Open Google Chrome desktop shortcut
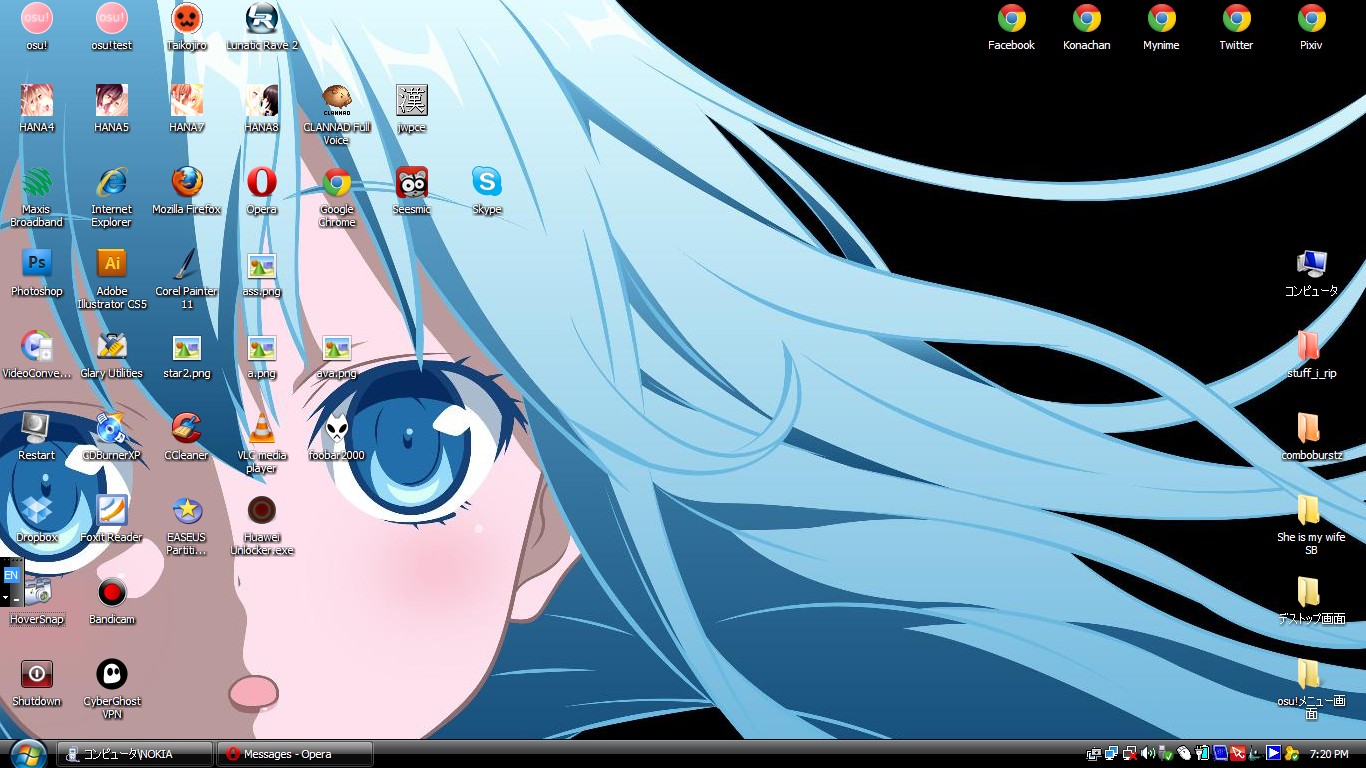 click(337, 197)
